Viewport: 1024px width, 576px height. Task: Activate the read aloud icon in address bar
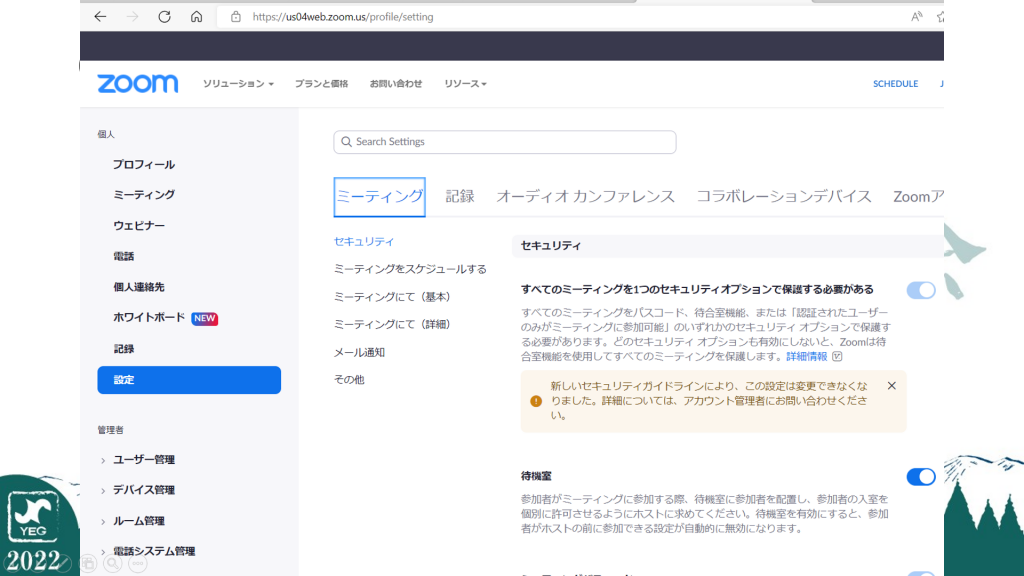(917, 17)
